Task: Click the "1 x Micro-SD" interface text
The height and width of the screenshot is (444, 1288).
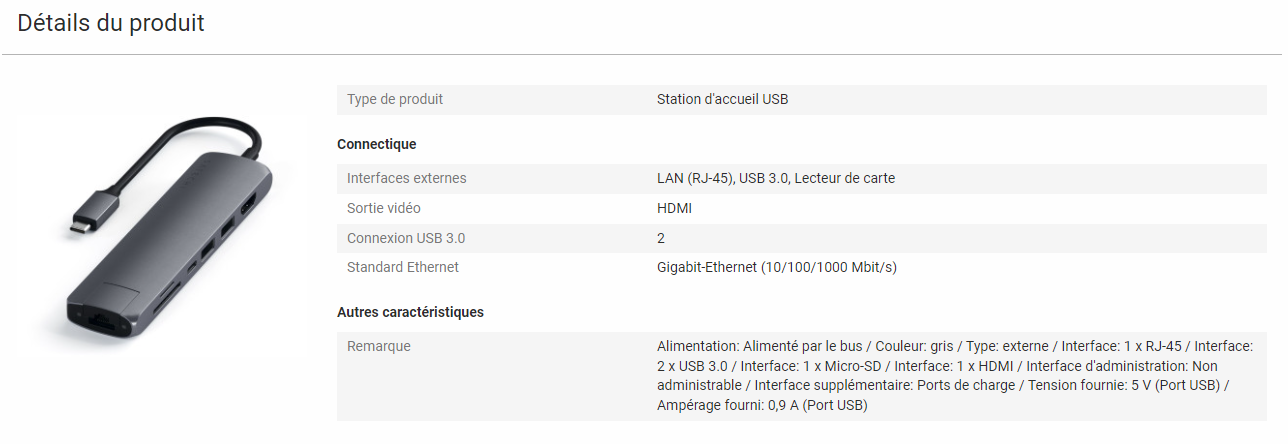Action: (844, 366)
